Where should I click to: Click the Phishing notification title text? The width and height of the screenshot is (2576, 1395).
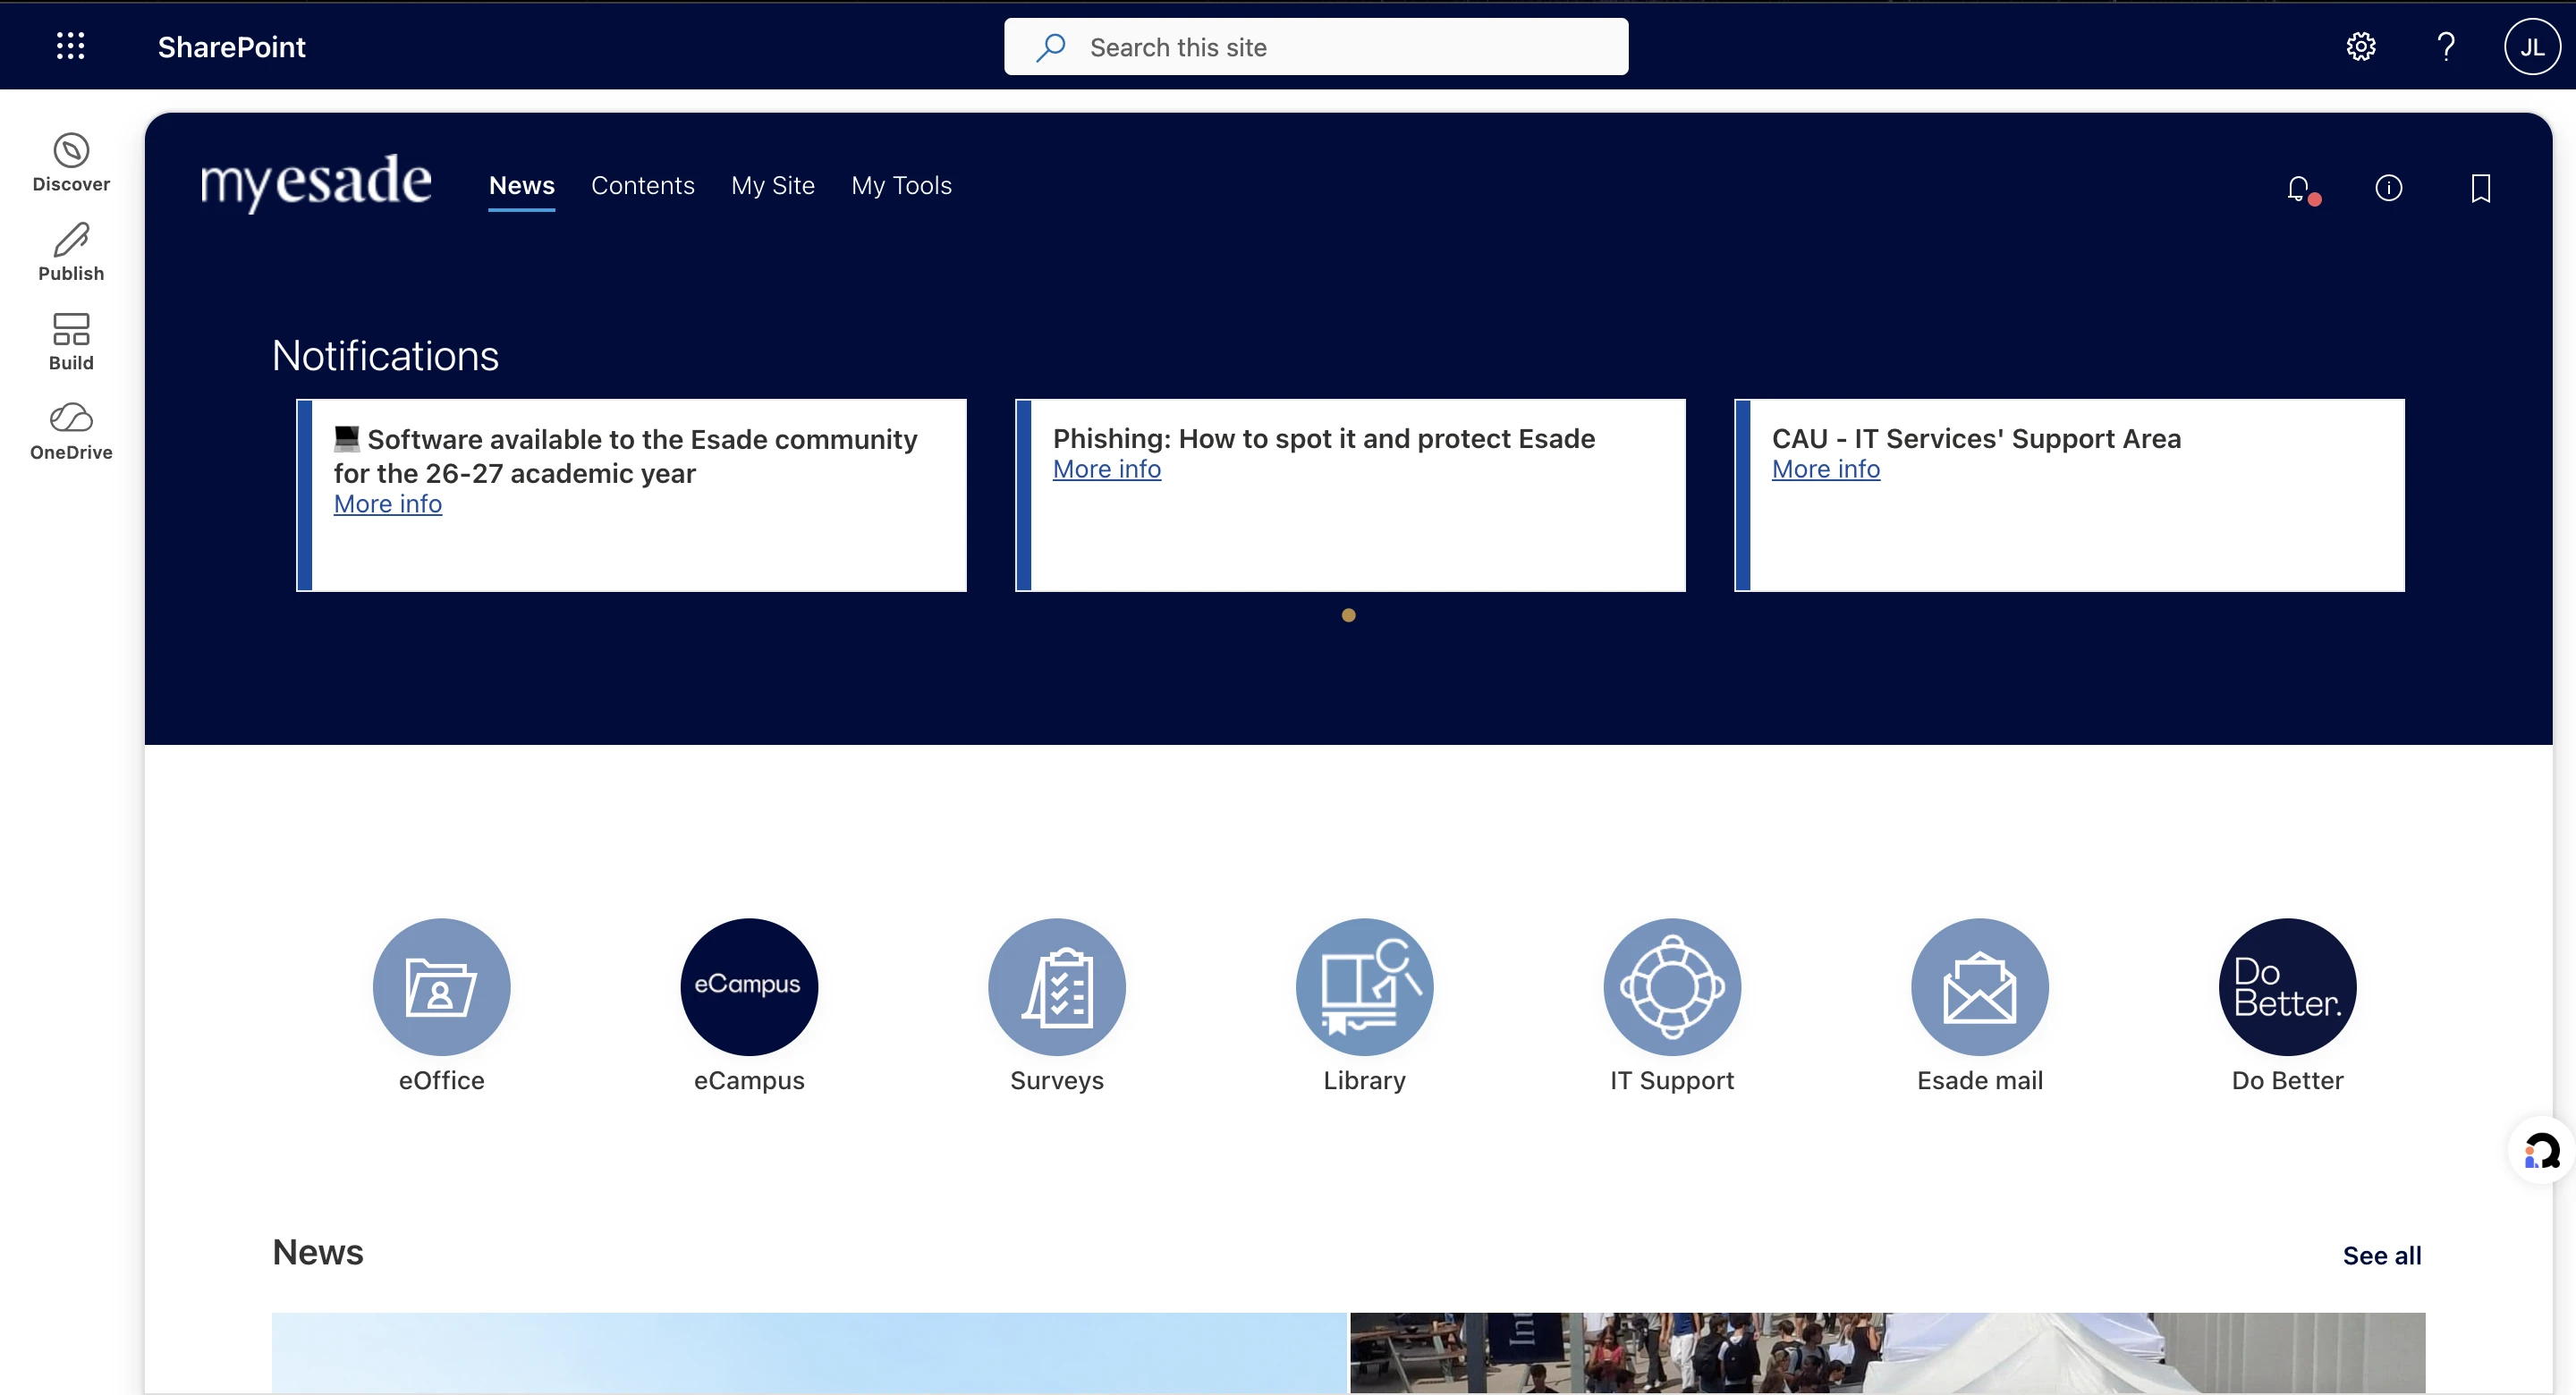(1323, 439)
